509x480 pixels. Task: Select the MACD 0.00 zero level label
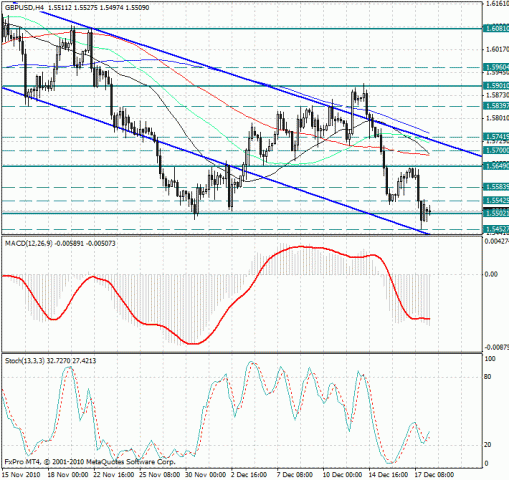coord(491,274)
